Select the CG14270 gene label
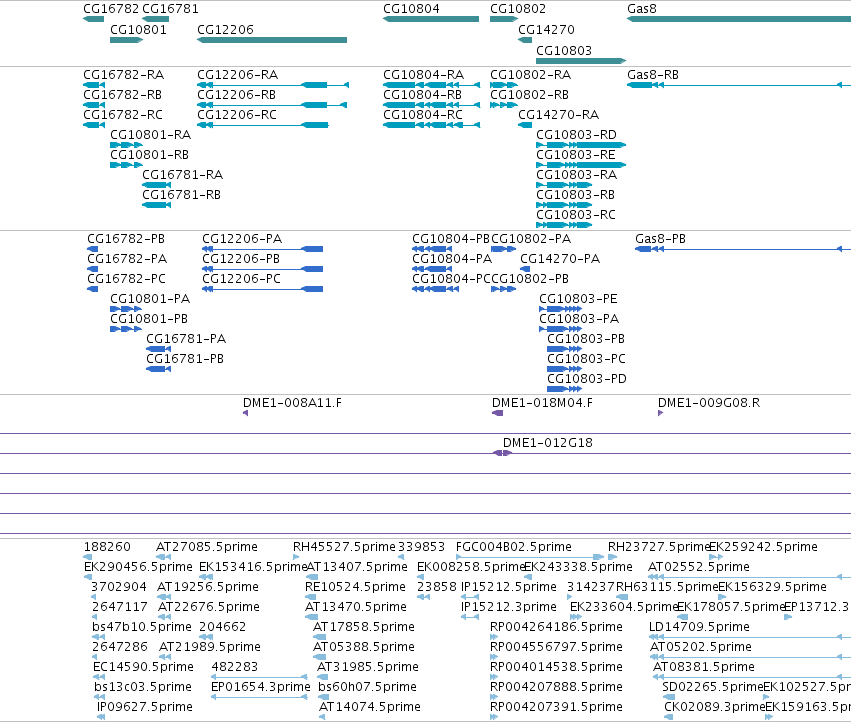The image size is (851, 722). point(546,29)
